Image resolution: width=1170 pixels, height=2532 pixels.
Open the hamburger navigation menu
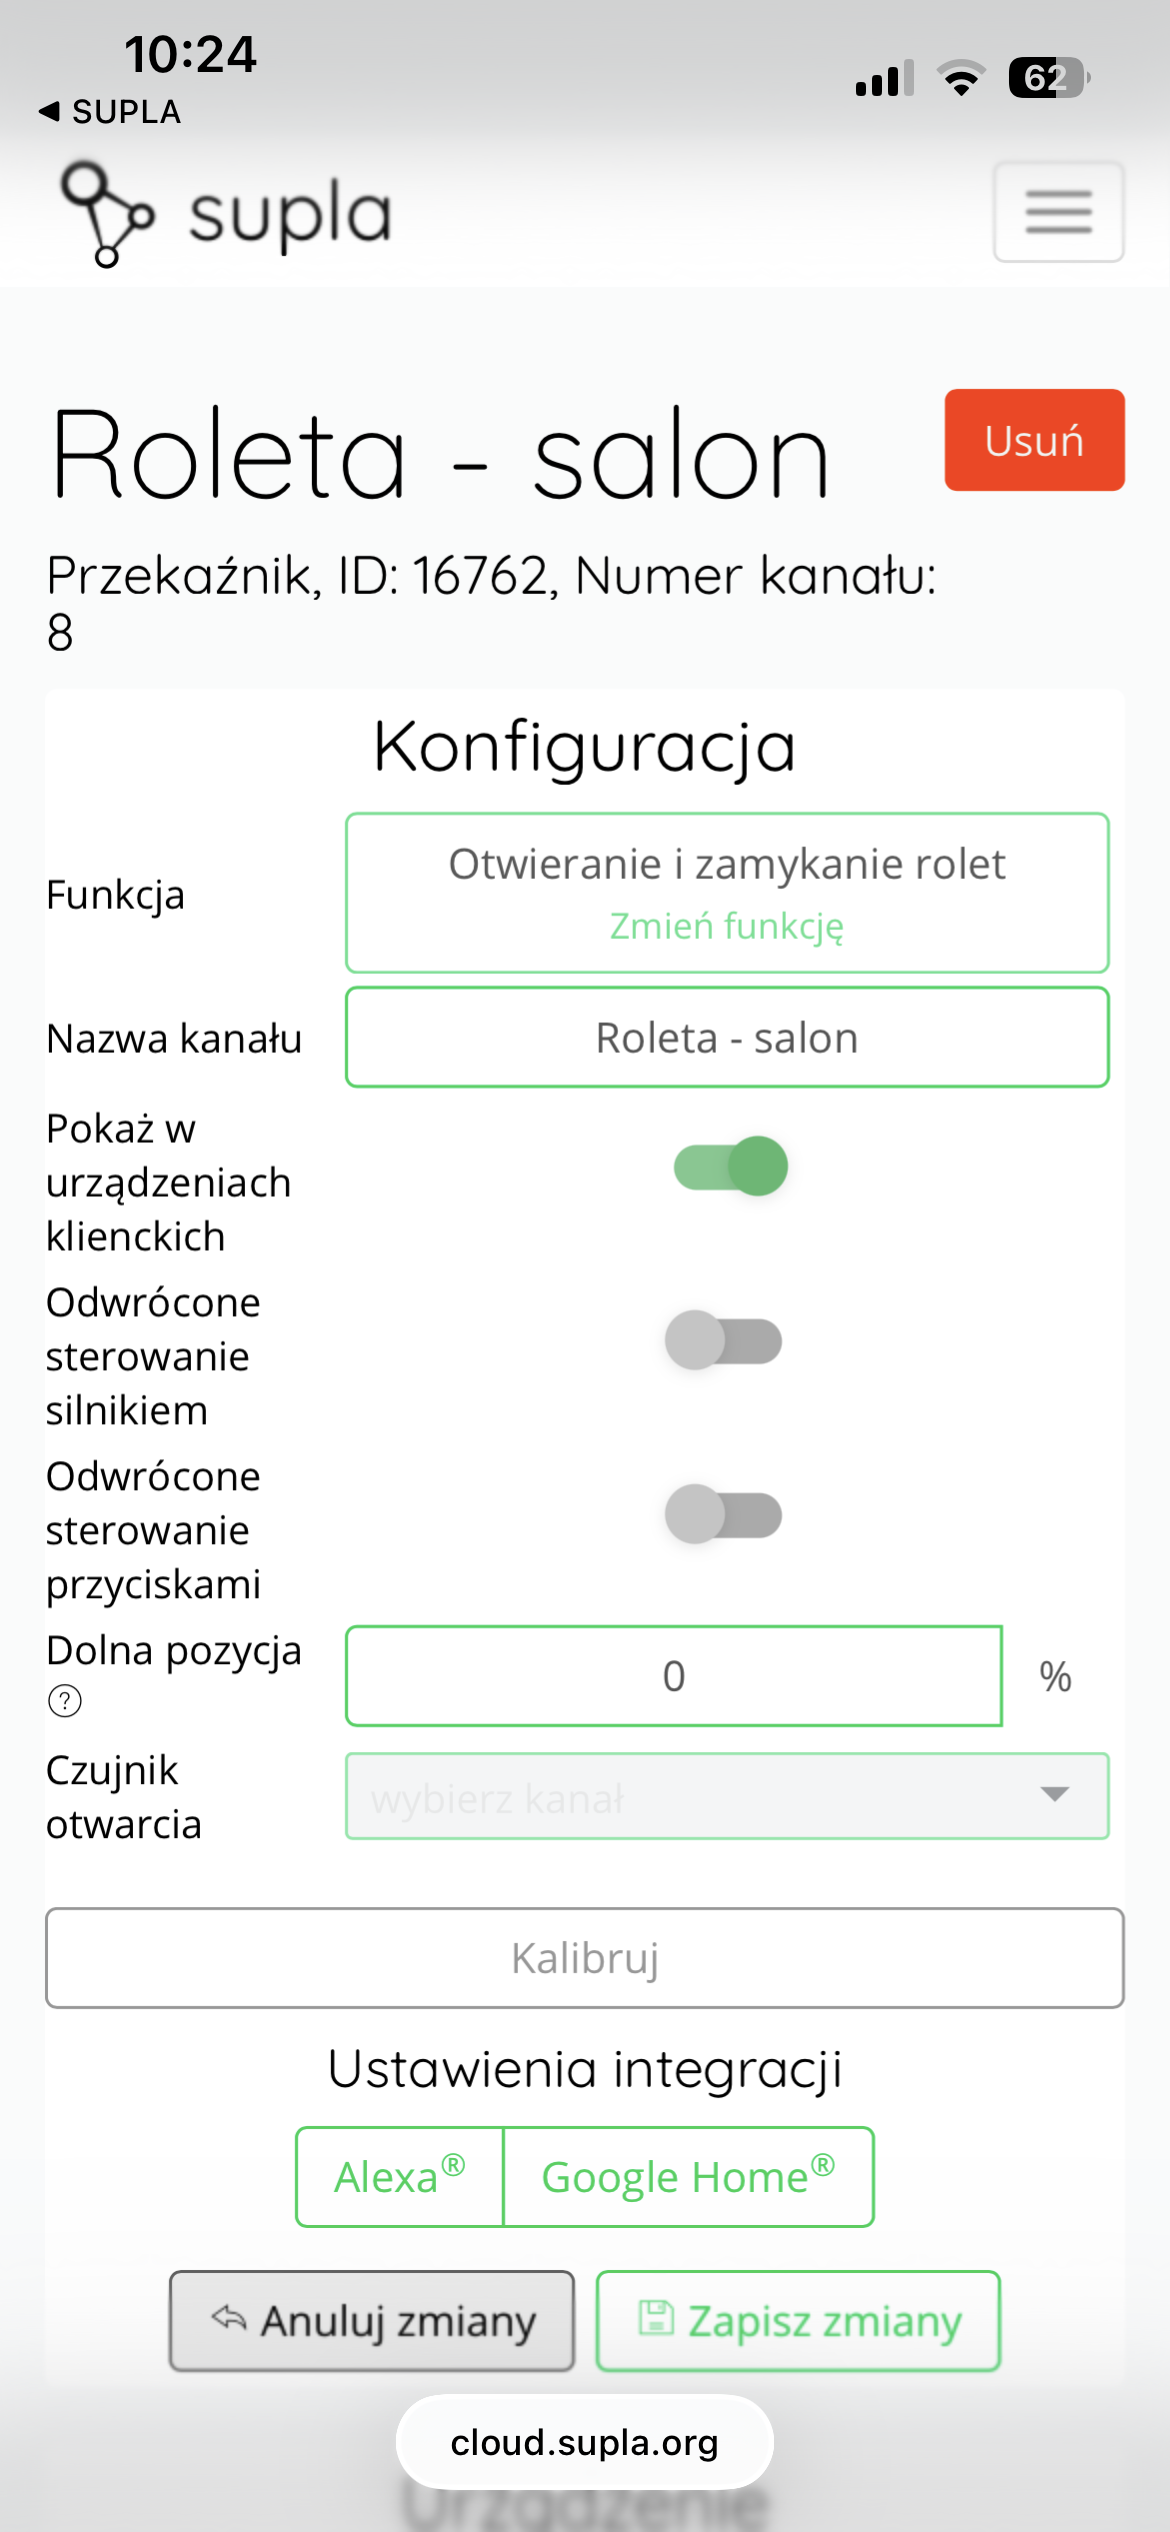1058,211
